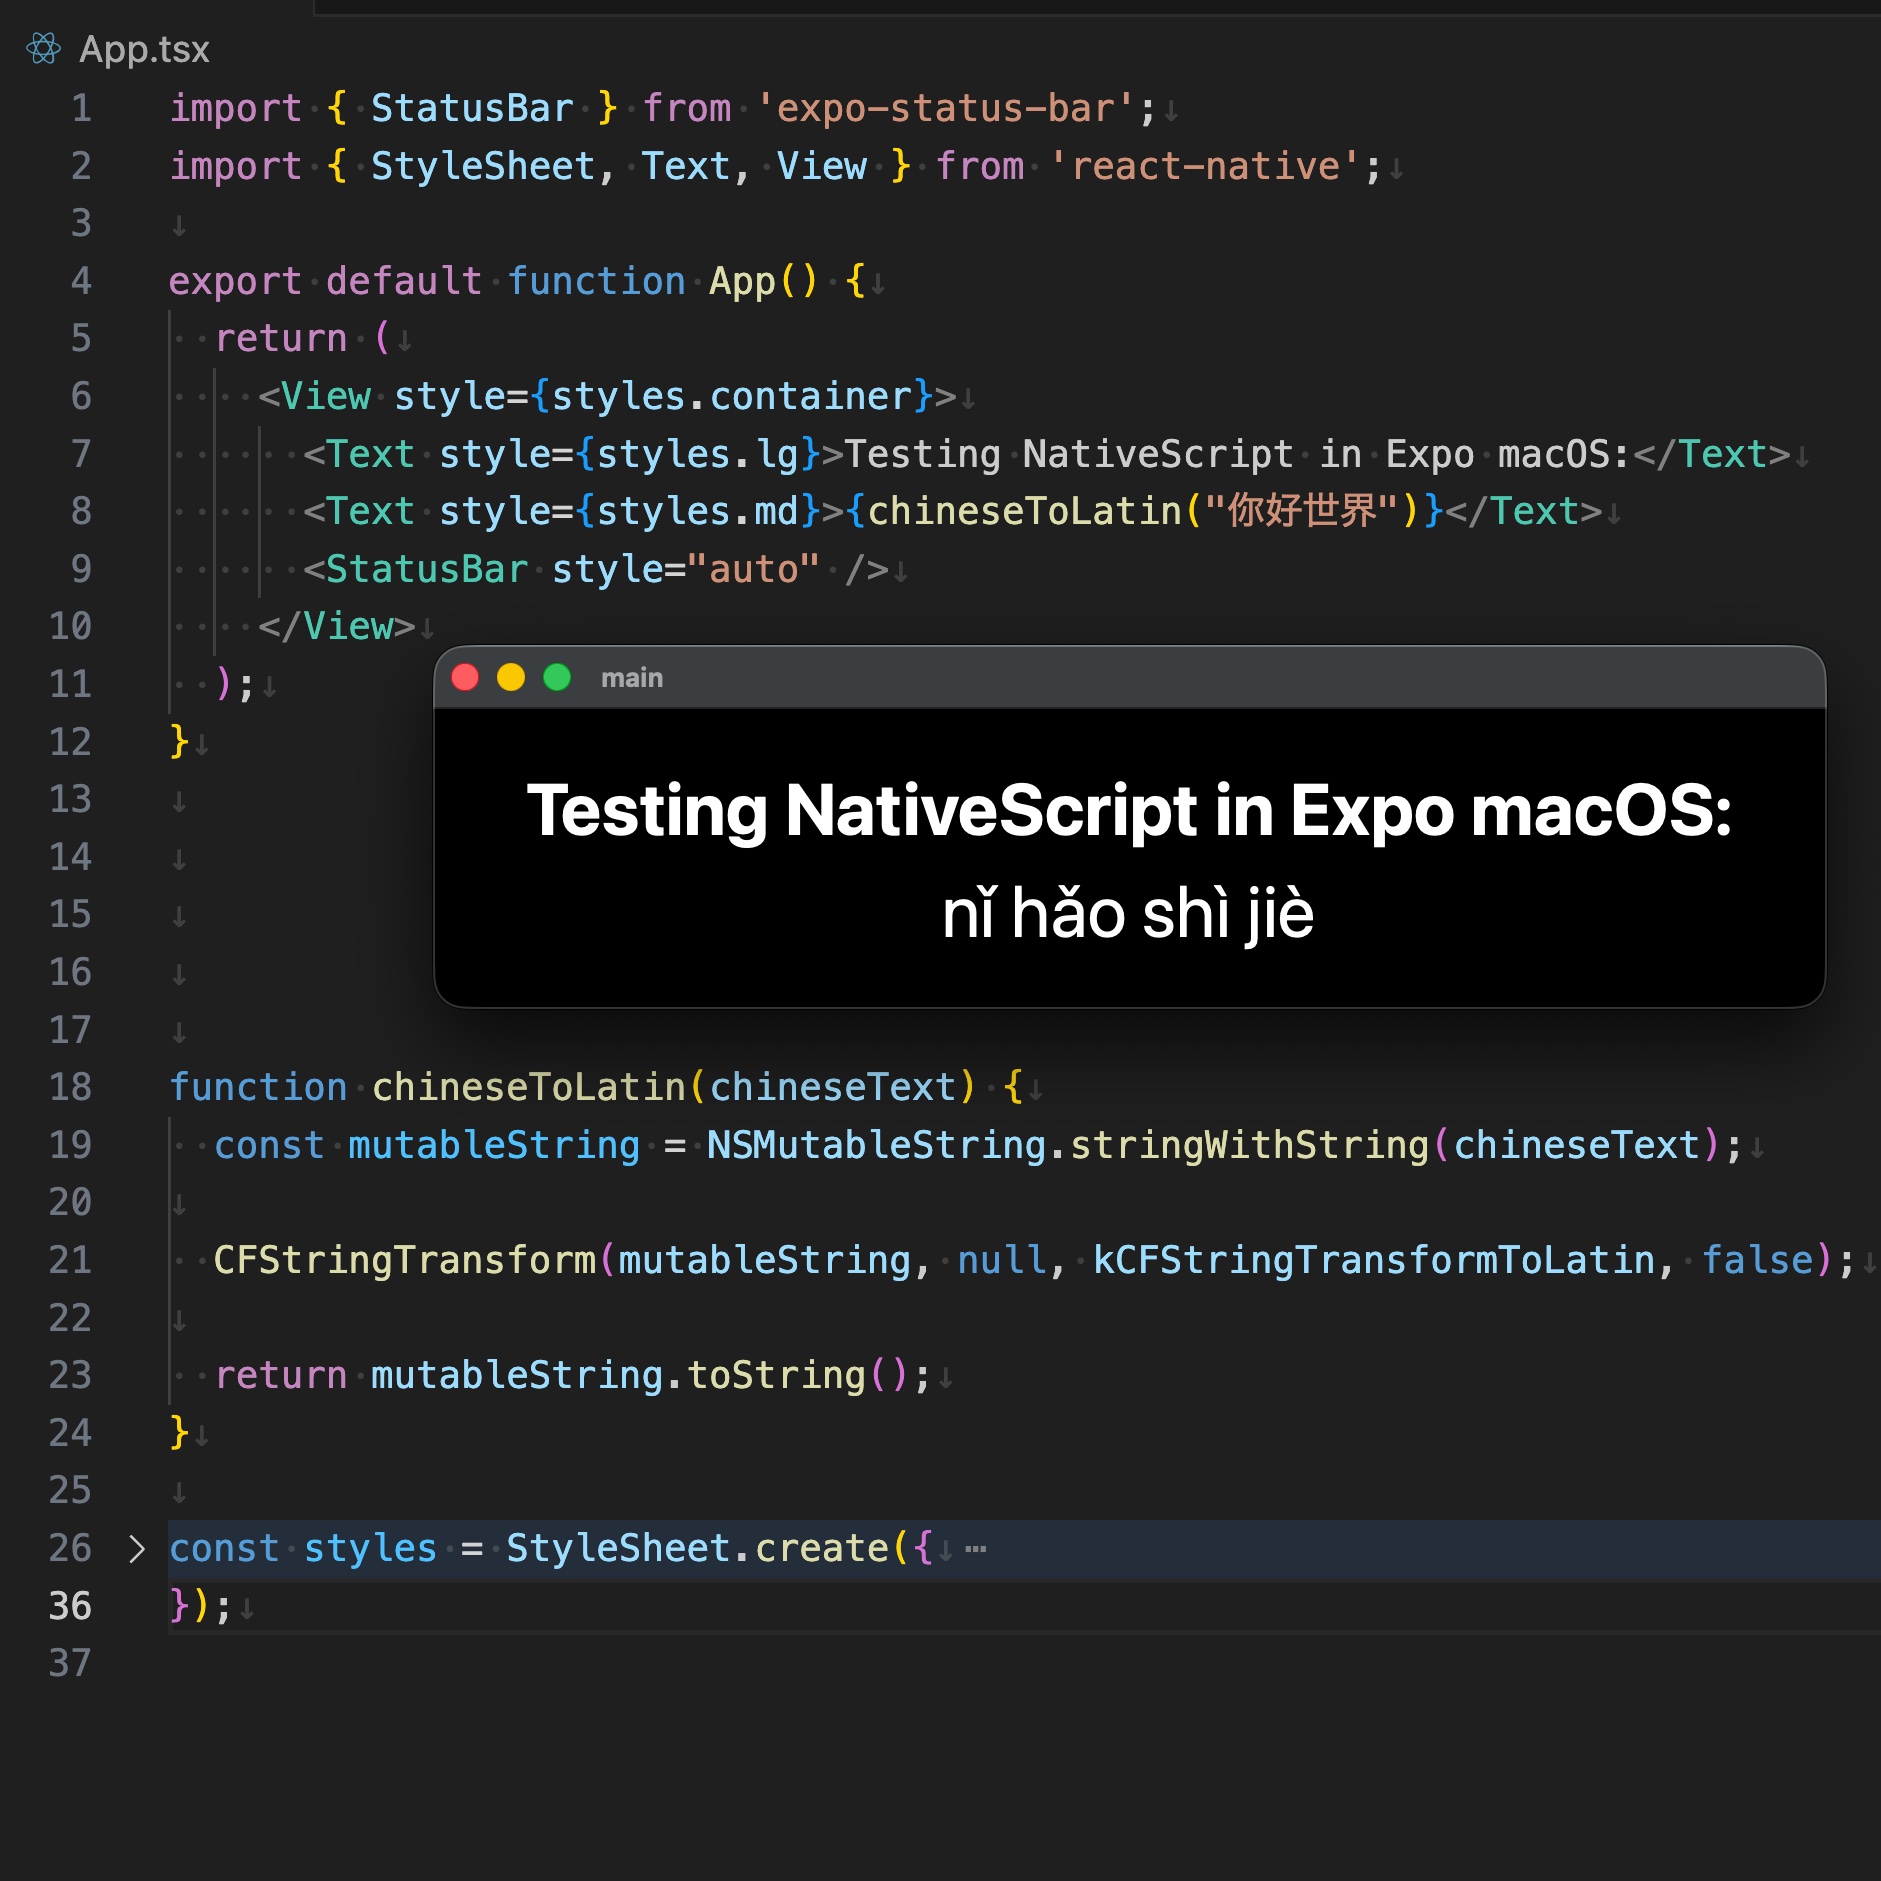Select the App.tsx file name label

(144, 49)
